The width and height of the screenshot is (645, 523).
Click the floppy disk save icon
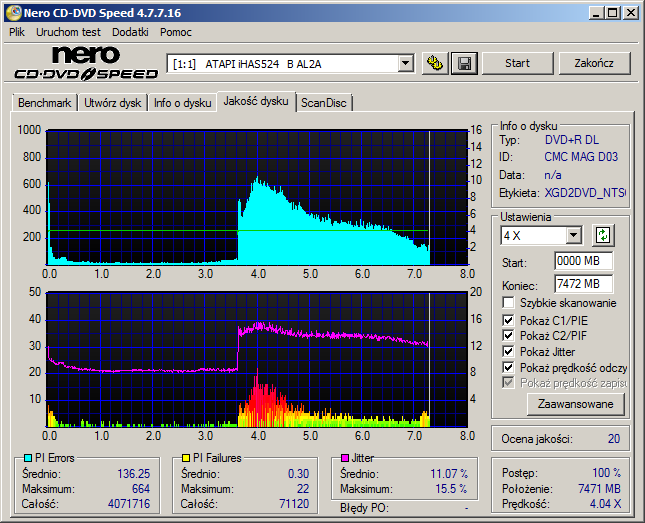pyautogui.click(x=464, y=63)
